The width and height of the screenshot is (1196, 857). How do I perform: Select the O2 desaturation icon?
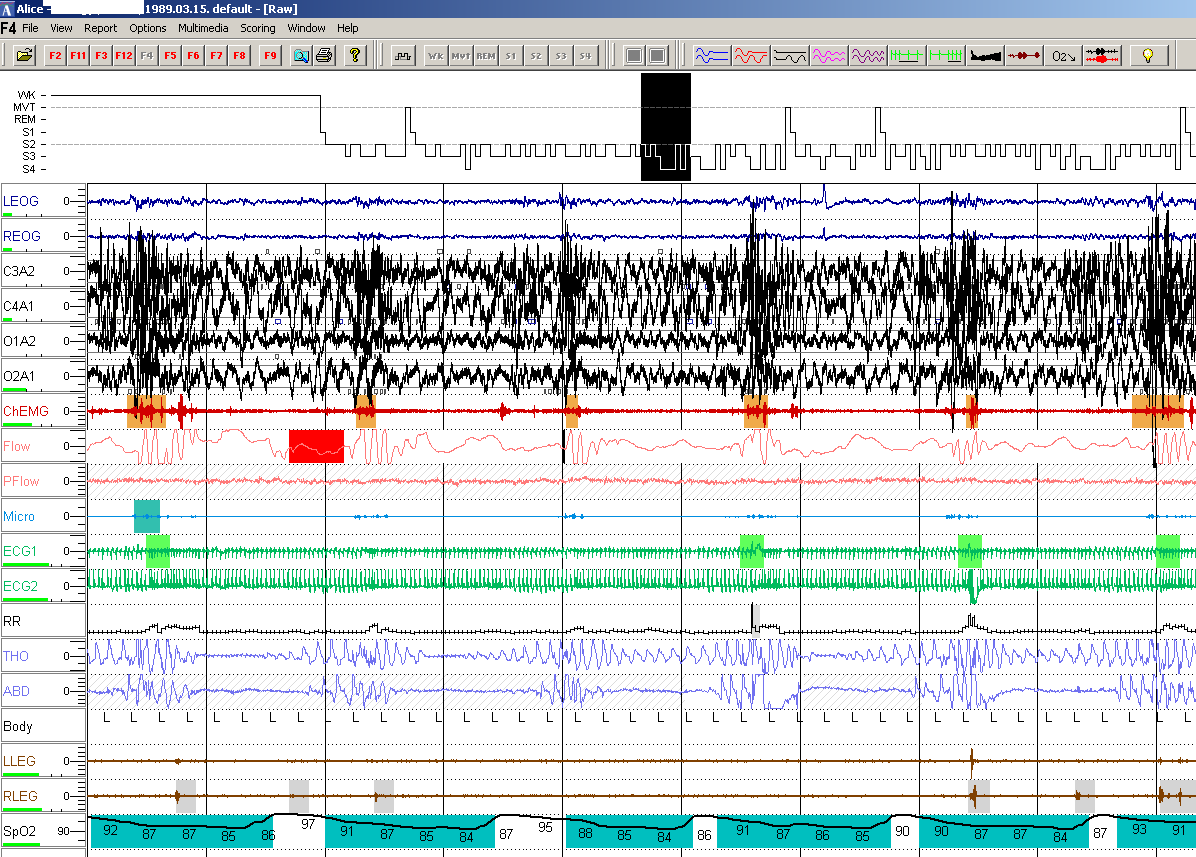click(x=1063, y=56)
